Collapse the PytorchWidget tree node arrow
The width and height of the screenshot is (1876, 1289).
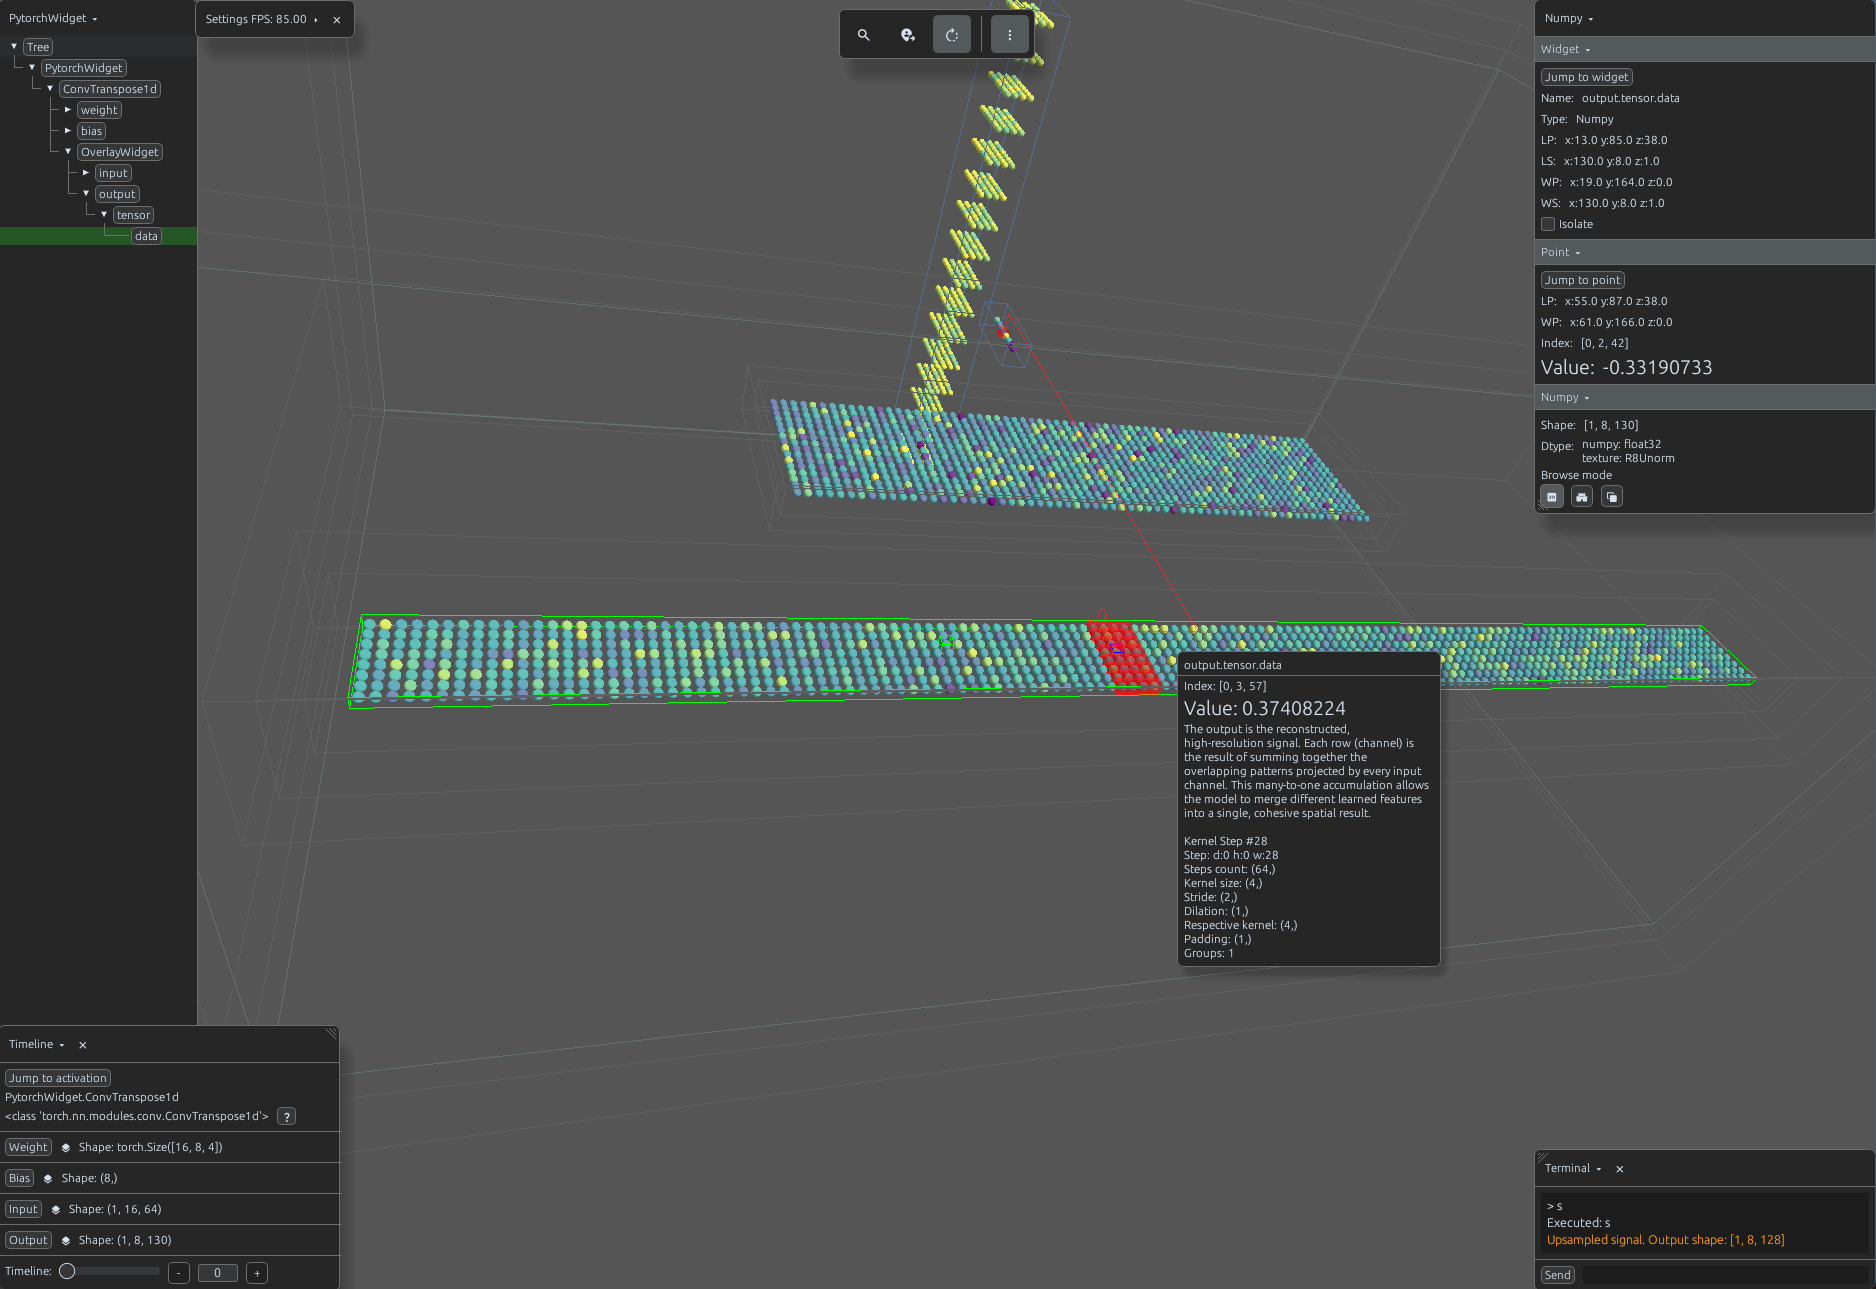click(32, 68)
